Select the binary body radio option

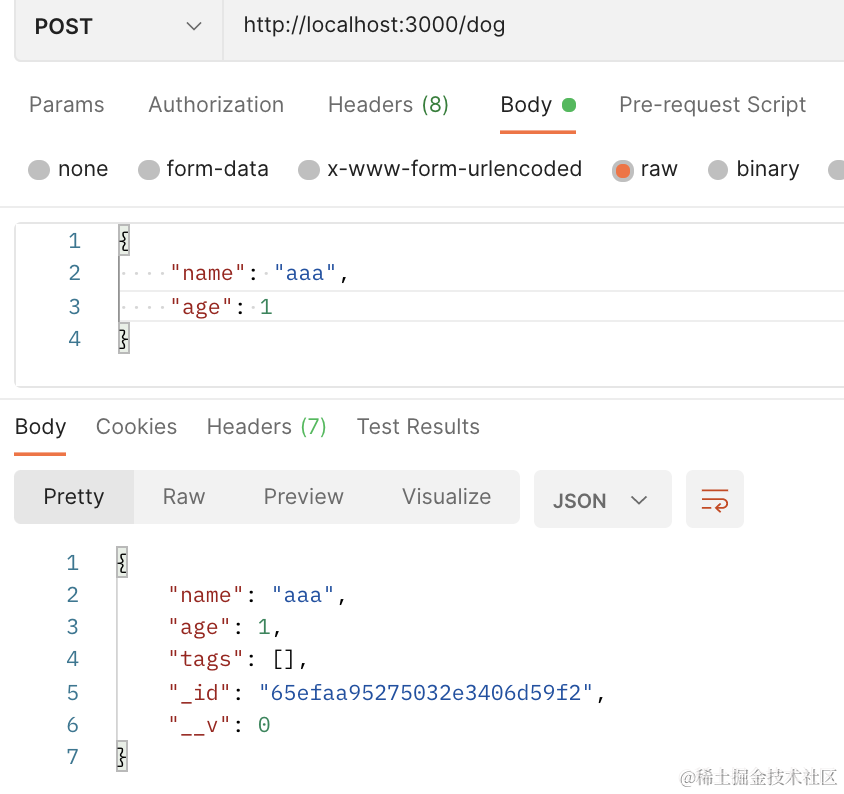tap(718, 170)
